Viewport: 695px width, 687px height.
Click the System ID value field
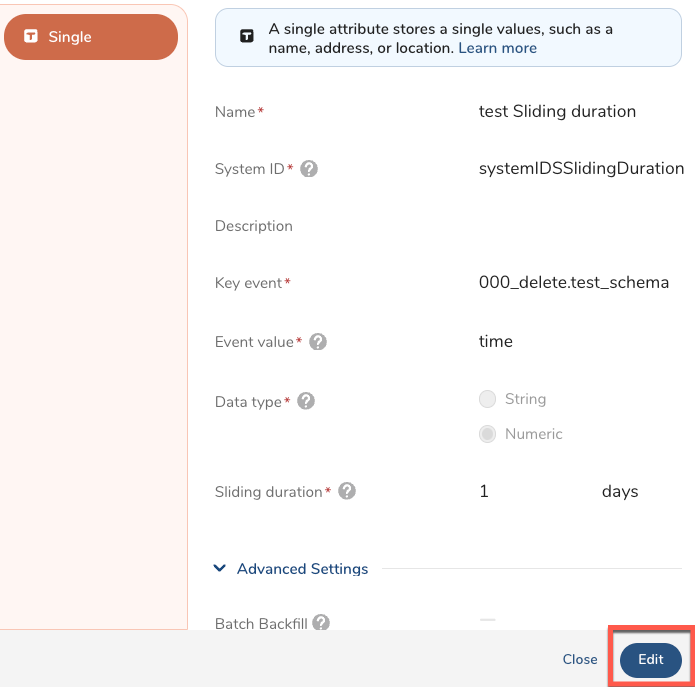[x=581, y=168]
